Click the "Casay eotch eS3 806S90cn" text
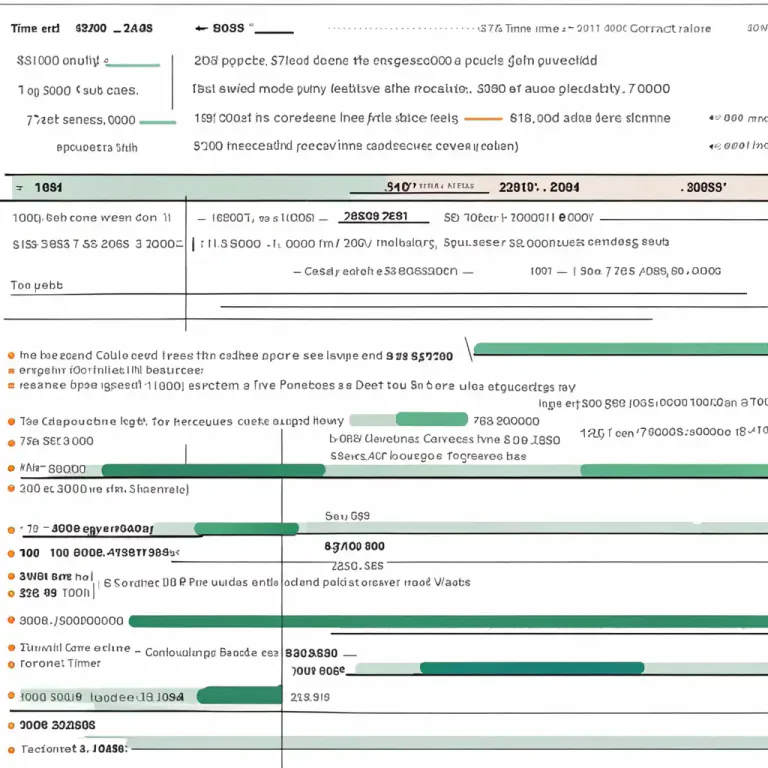The height and width of the screenshot is (768, 768). coord(381,271)
